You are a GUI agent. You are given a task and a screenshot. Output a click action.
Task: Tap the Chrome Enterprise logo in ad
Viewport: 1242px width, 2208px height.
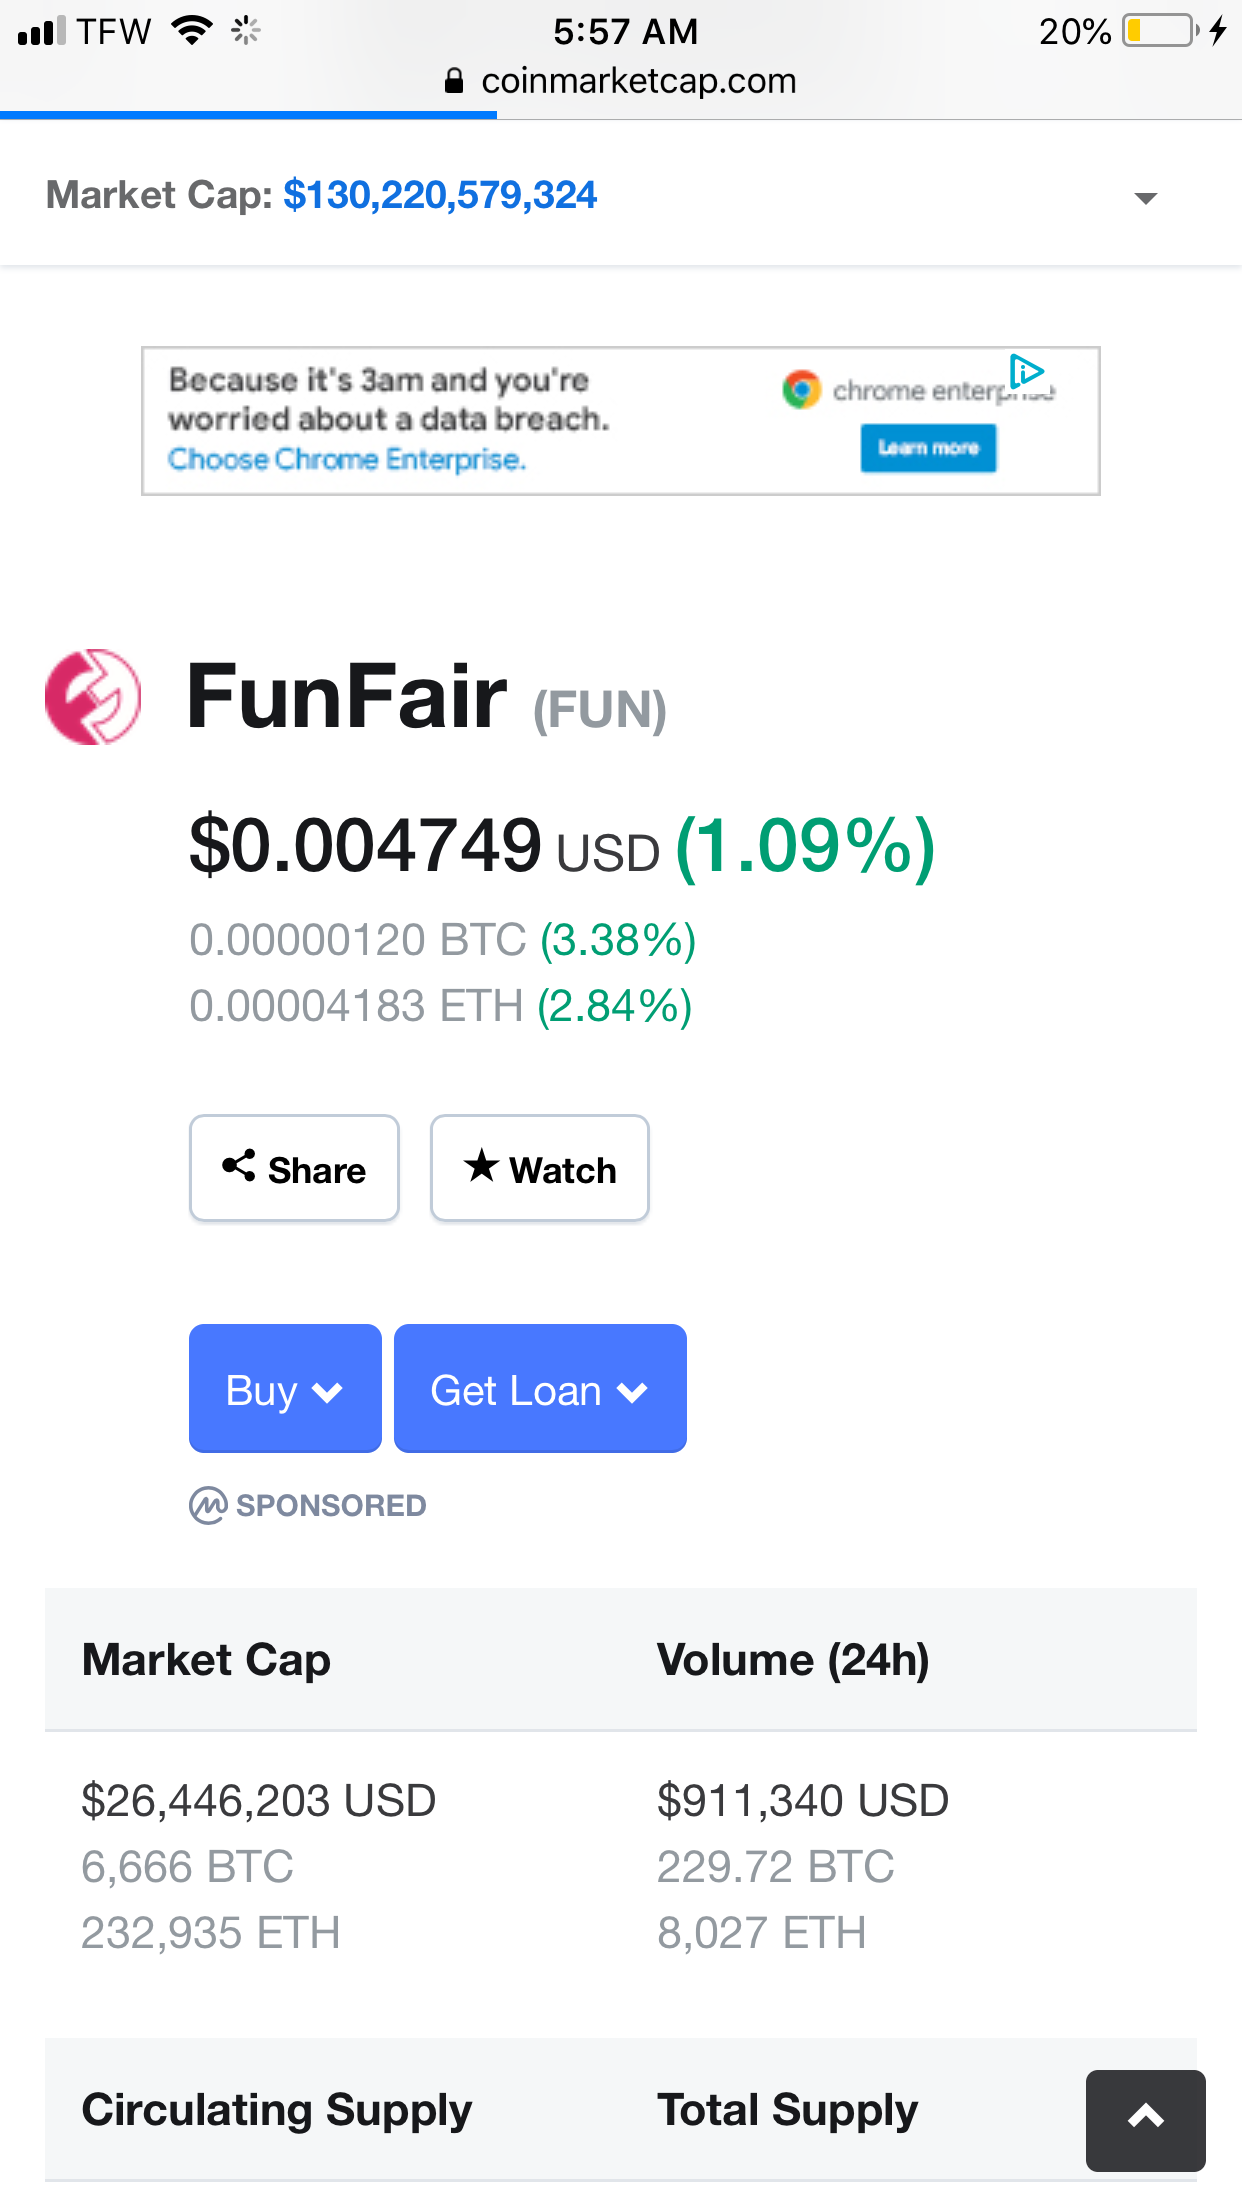coord(801,389)
